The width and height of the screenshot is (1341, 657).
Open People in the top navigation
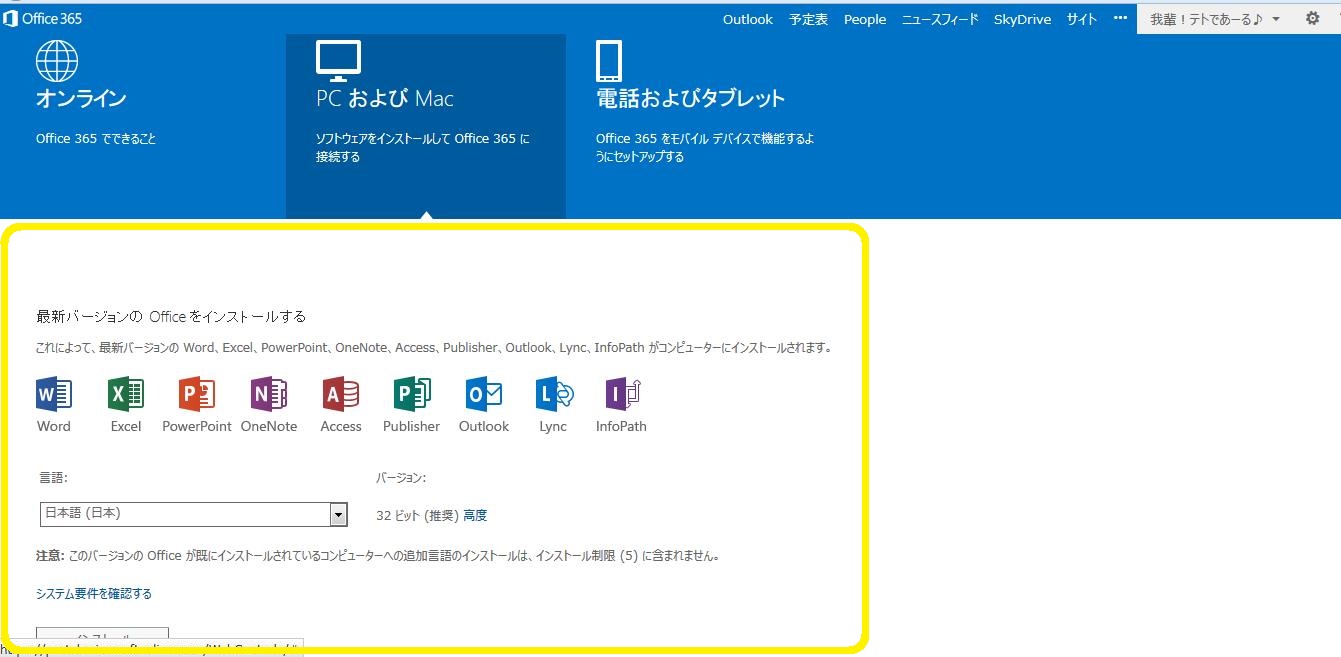coord(865,19)
